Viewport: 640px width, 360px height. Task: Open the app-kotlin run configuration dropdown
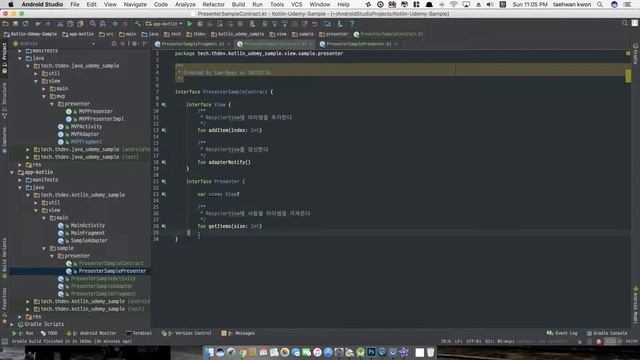click(163, 24)
